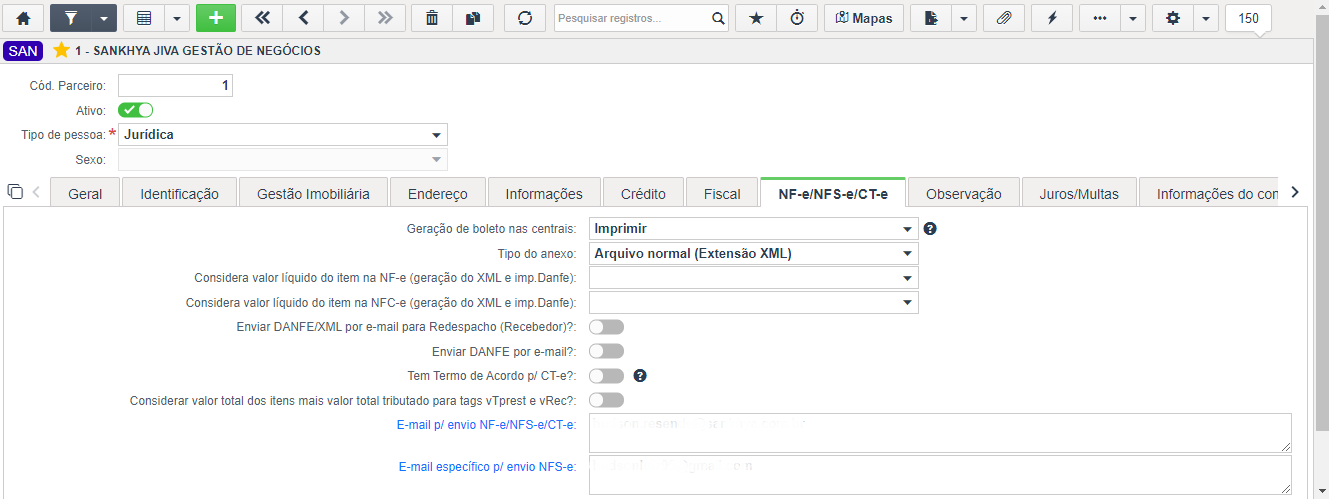Viewport: 1329px width, 499px height.
Task: Click the lightning bolt actions icon
Action: click(1052, 18)
